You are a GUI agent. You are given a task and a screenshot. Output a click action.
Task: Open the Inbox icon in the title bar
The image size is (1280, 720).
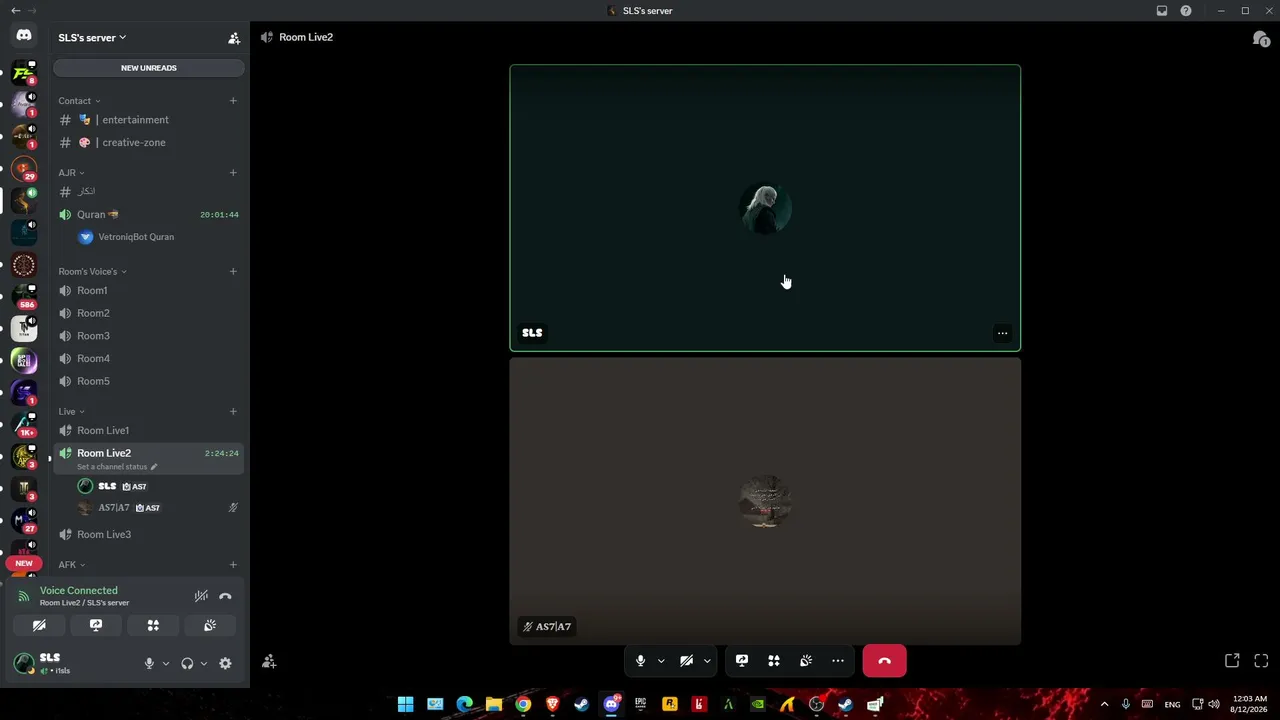(x=1162, y=11)
